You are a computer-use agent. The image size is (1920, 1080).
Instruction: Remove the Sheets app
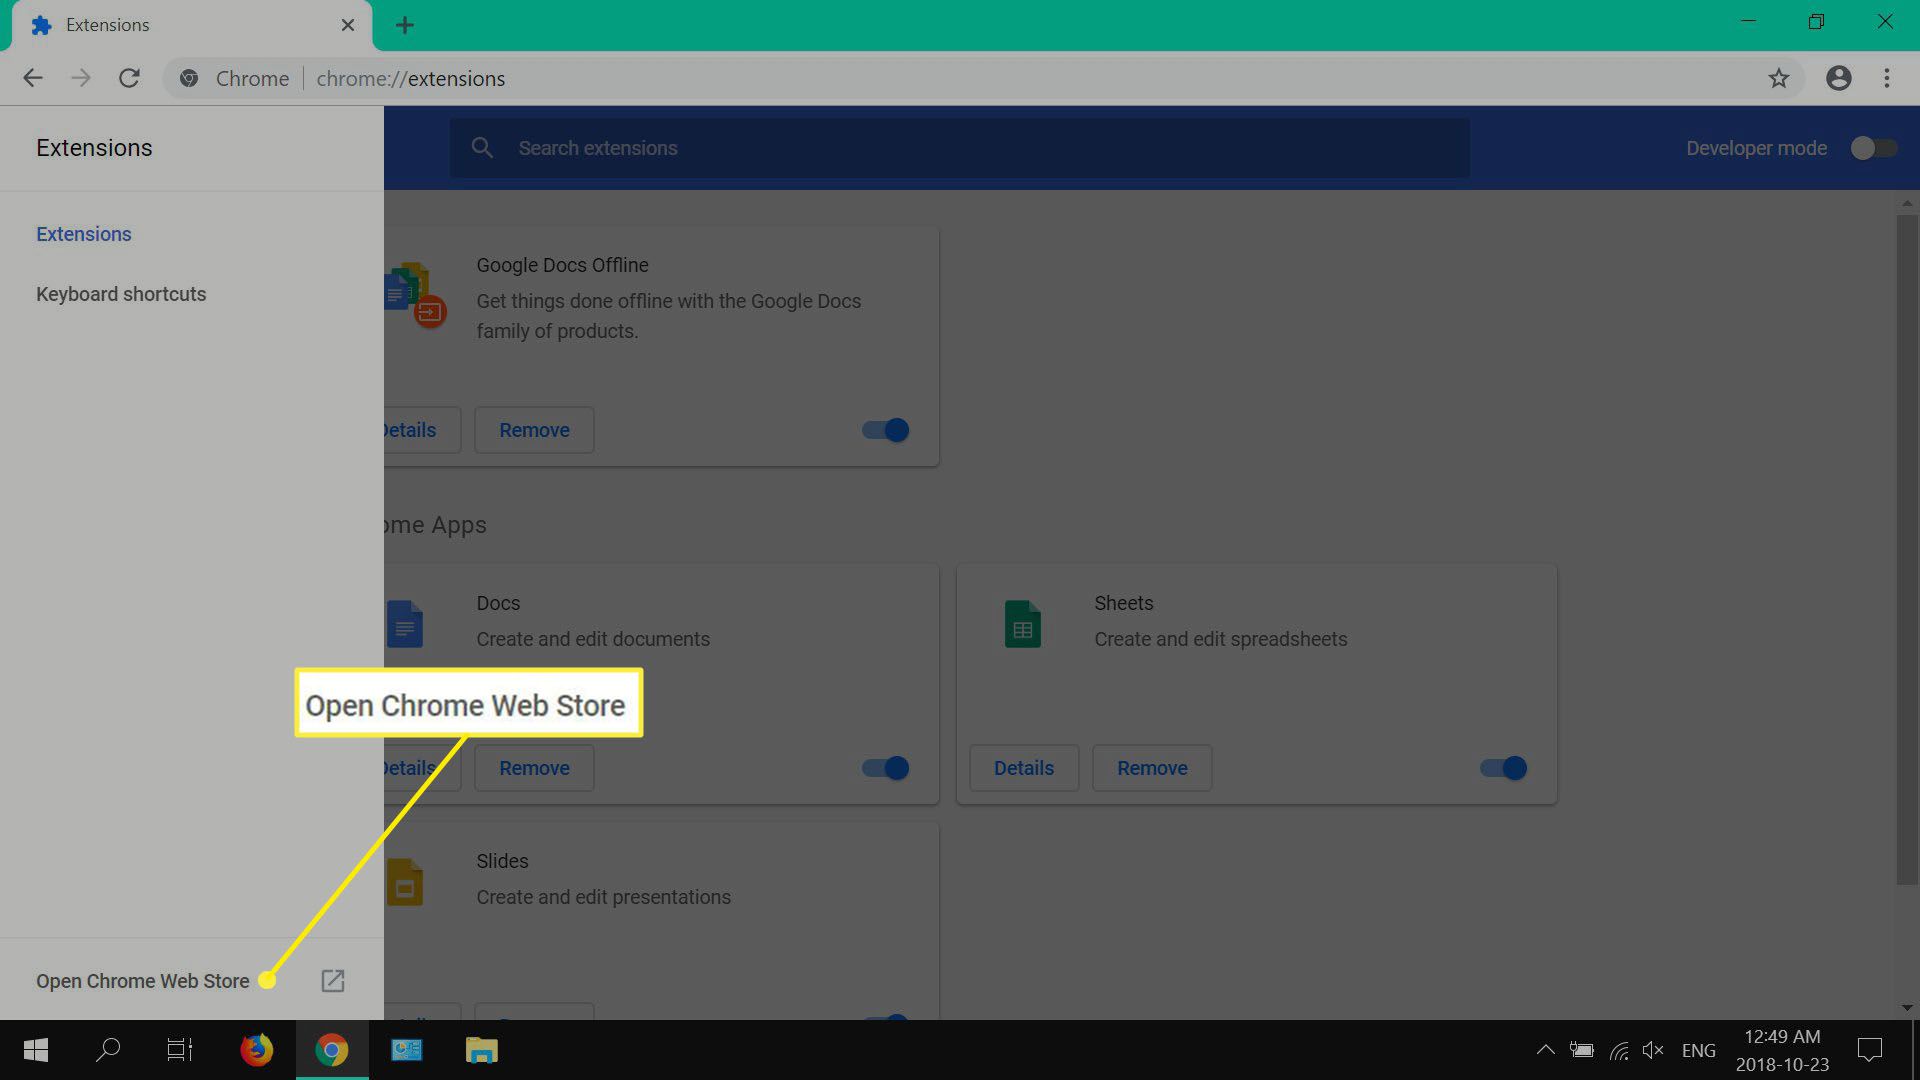pos(1152,768)
